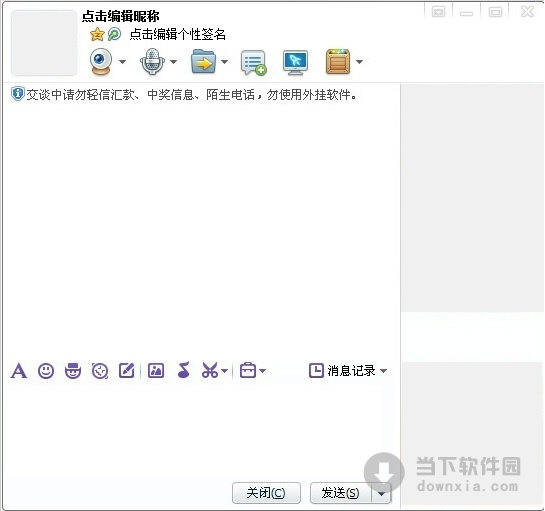545x511 pixels.
Task: Expand the applications box dropdown arrow
Action: click(x=359, y=62)
